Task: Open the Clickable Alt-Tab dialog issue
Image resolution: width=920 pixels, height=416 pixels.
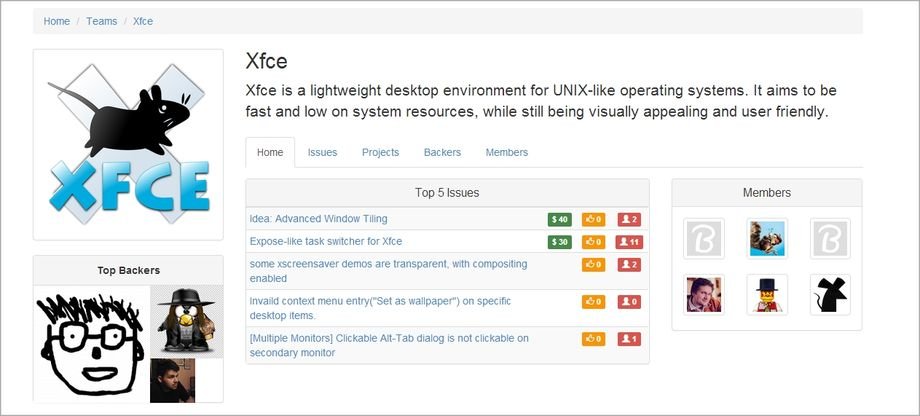Action: [389, 345]
